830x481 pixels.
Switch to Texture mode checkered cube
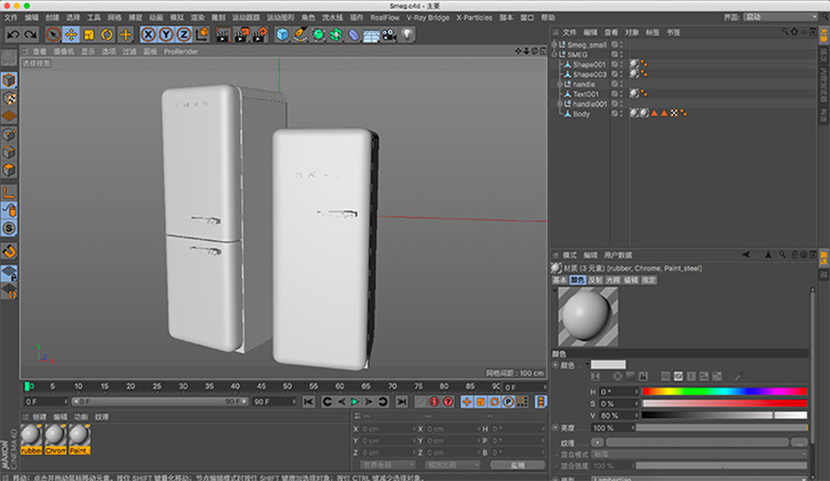click(9, 98)
